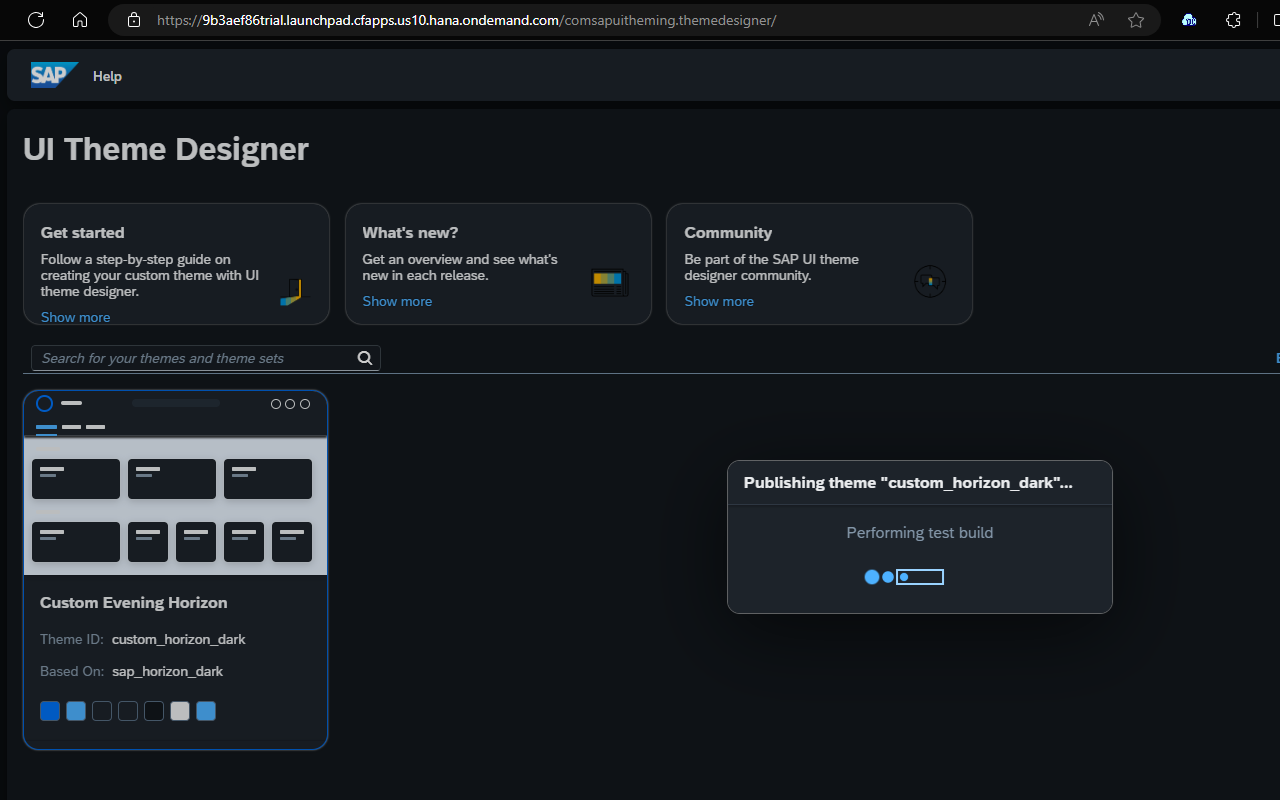Open the Help menu
Image resolution: width=1280 pixels, height=800 pixels.
click(107, 76)
